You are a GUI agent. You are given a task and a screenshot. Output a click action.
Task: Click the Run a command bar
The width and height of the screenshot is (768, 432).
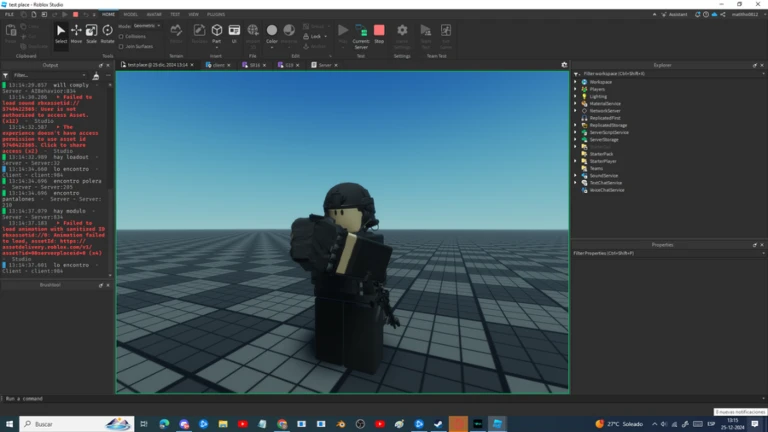tap(382, 399)
